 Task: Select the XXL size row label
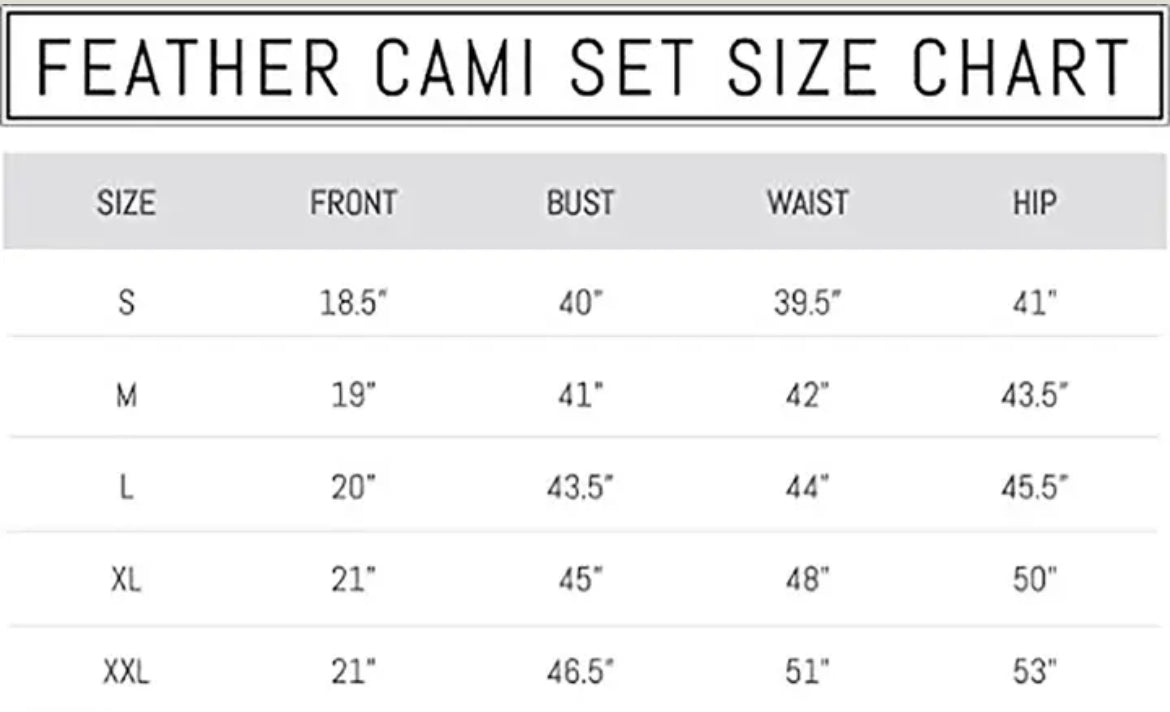(x=126, y=673)
